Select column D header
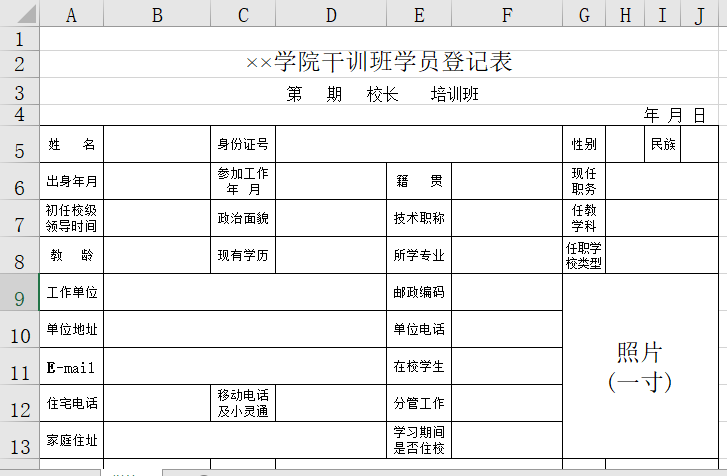This screenshot has height=476, width=727. (x=331, y=14)
